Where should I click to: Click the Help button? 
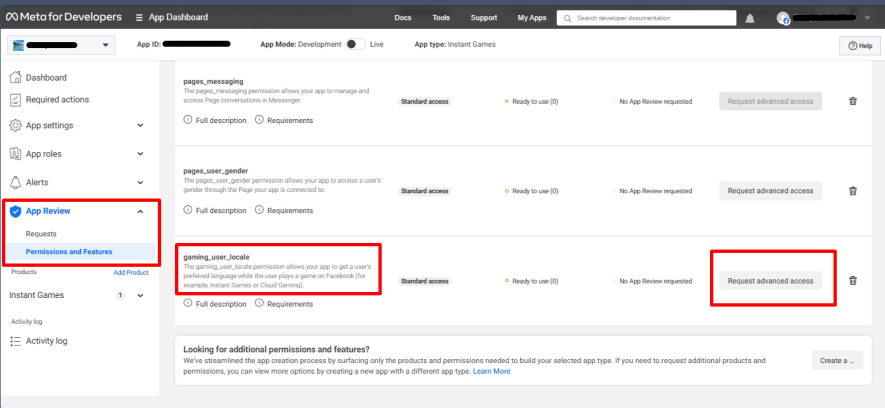pos(860,46)
